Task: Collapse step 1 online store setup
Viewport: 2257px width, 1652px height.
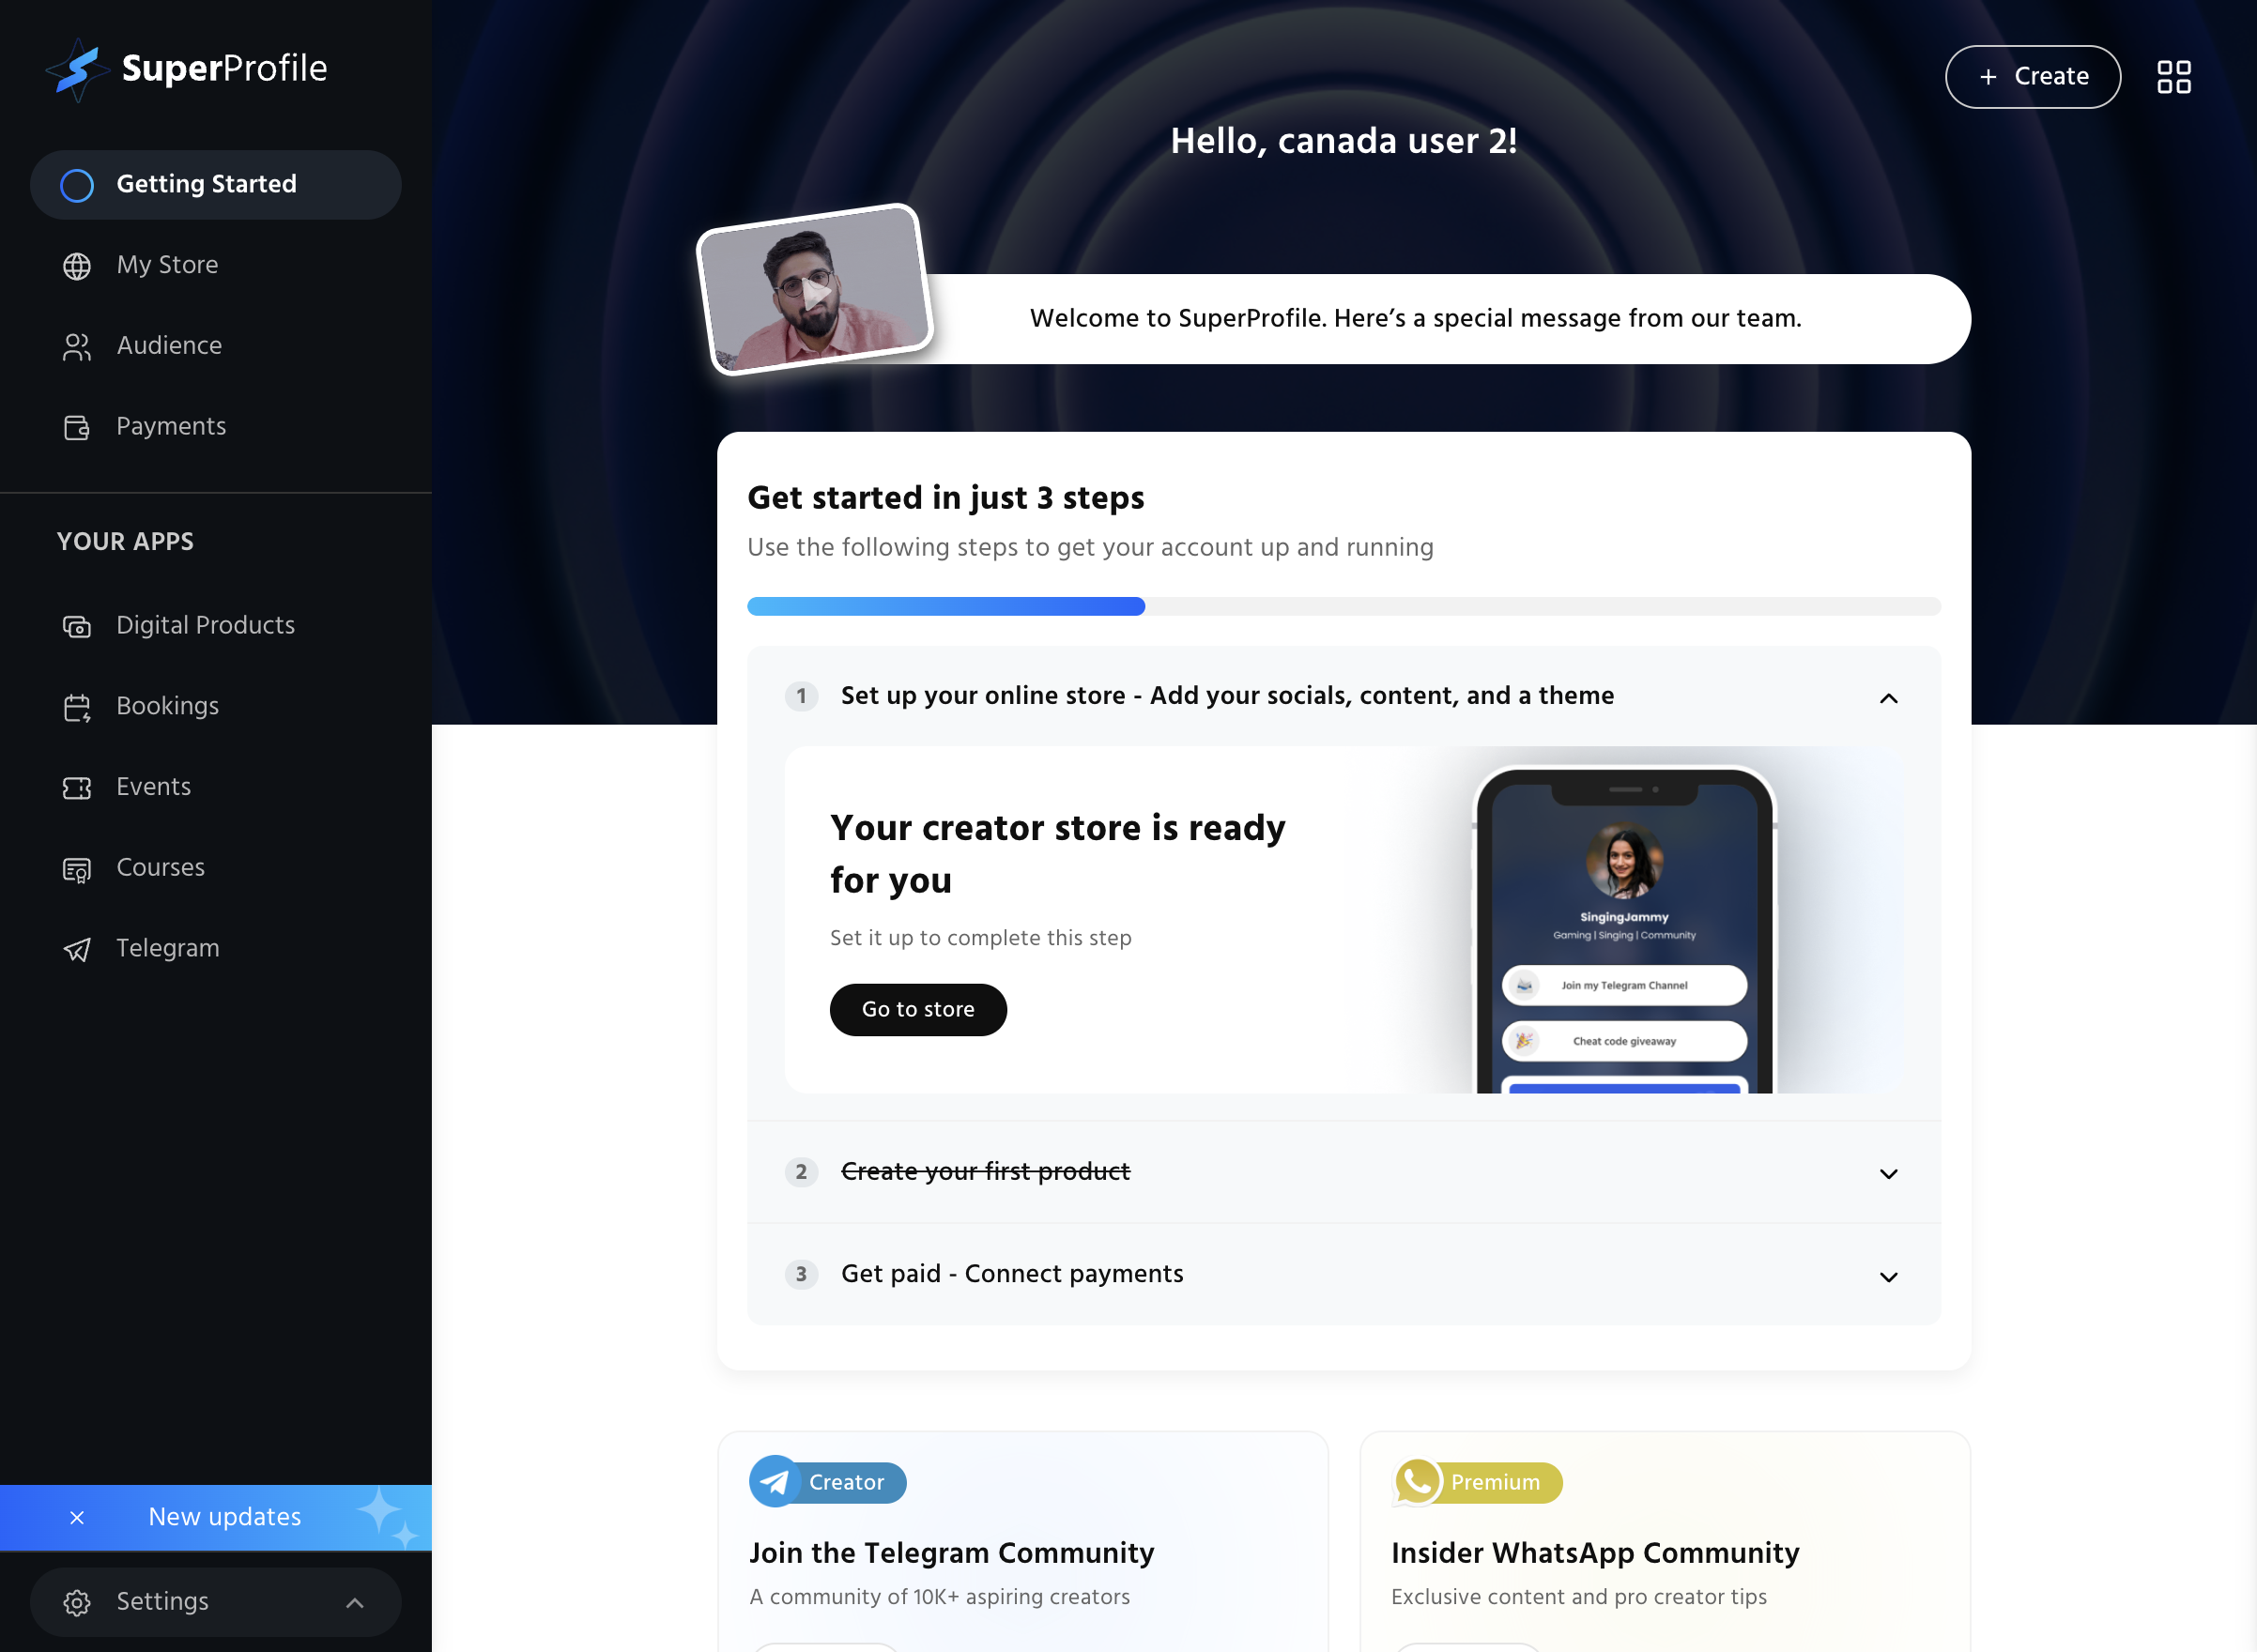Action: (x=1889, y=697)
